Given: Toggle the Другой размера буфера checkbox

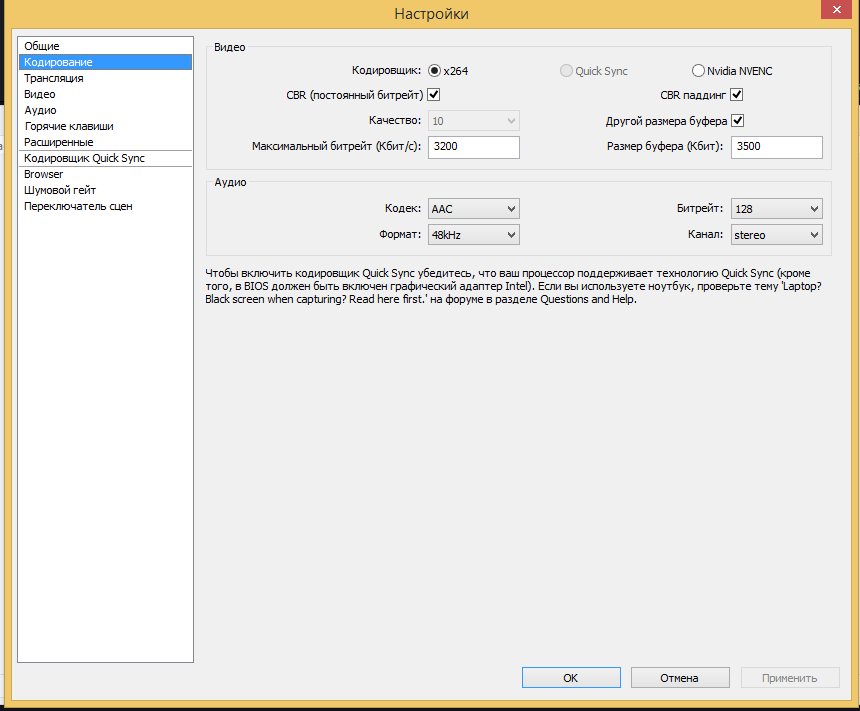Looking at the screenshot, I should coord(737,121).
